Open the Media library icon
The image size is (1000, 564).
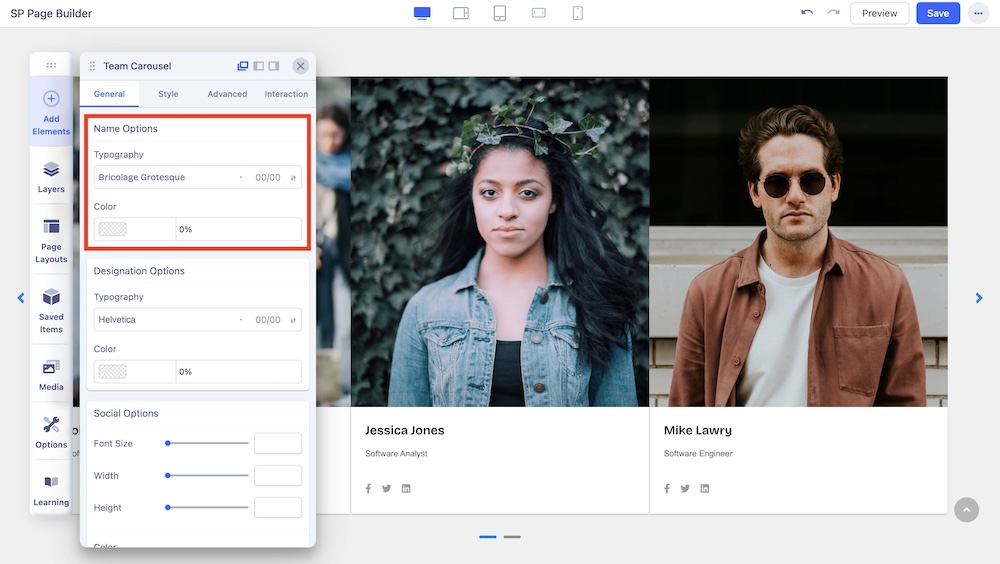51,374
